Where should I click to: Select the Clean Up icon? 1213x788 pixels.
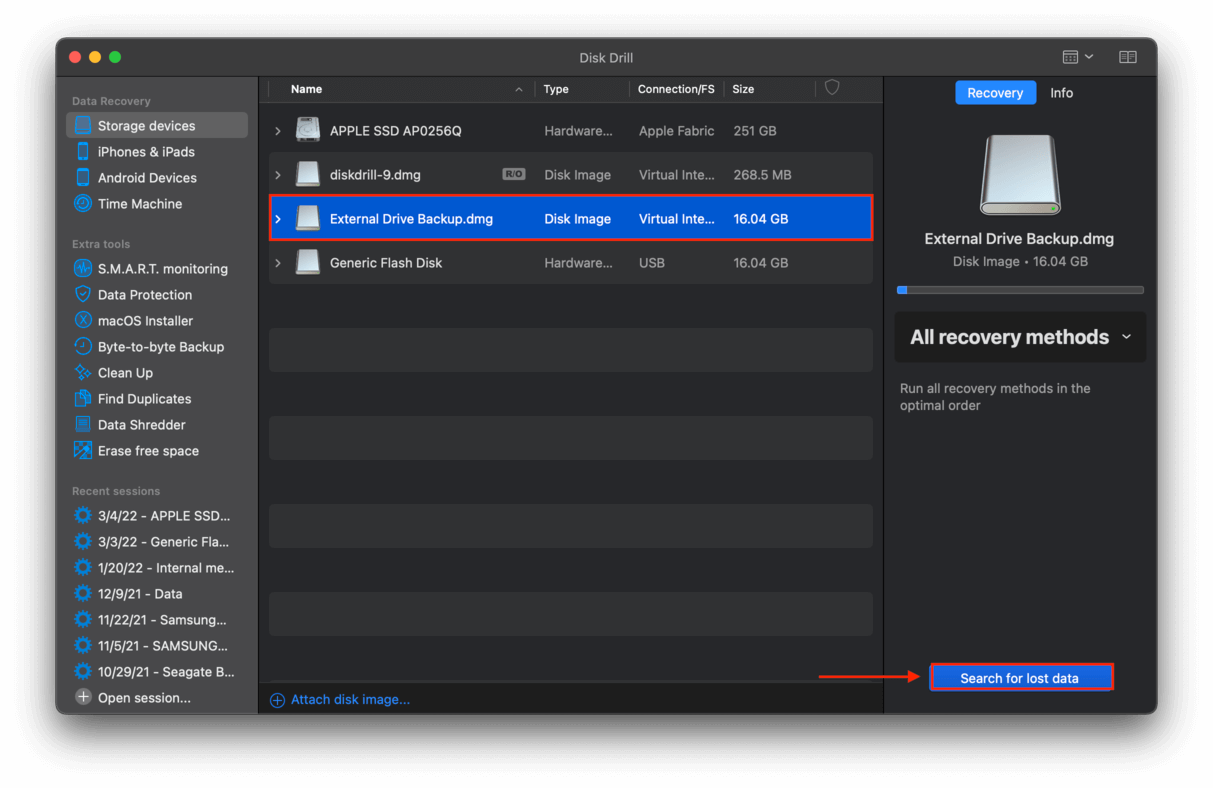(x=83, y=373)
